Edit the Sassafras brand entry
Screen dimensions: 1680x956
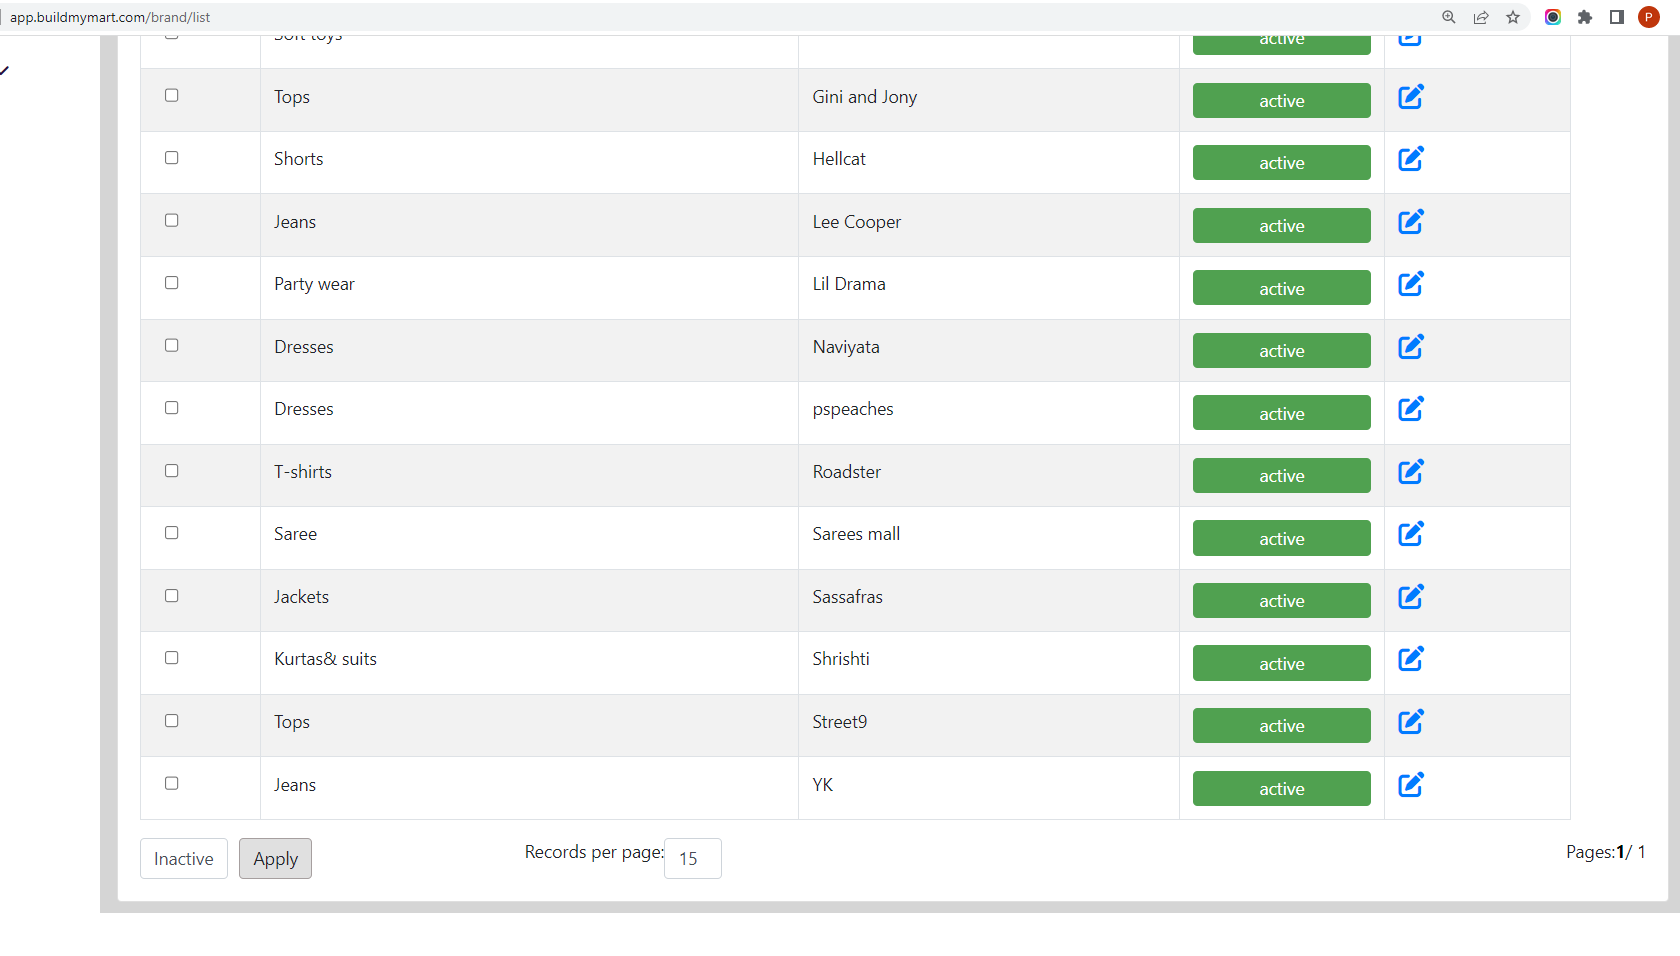pos(1411,597)
